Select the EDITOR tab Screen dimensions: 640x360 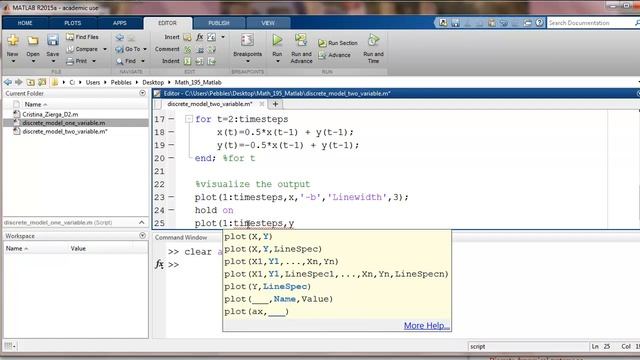tap(167, 23)
